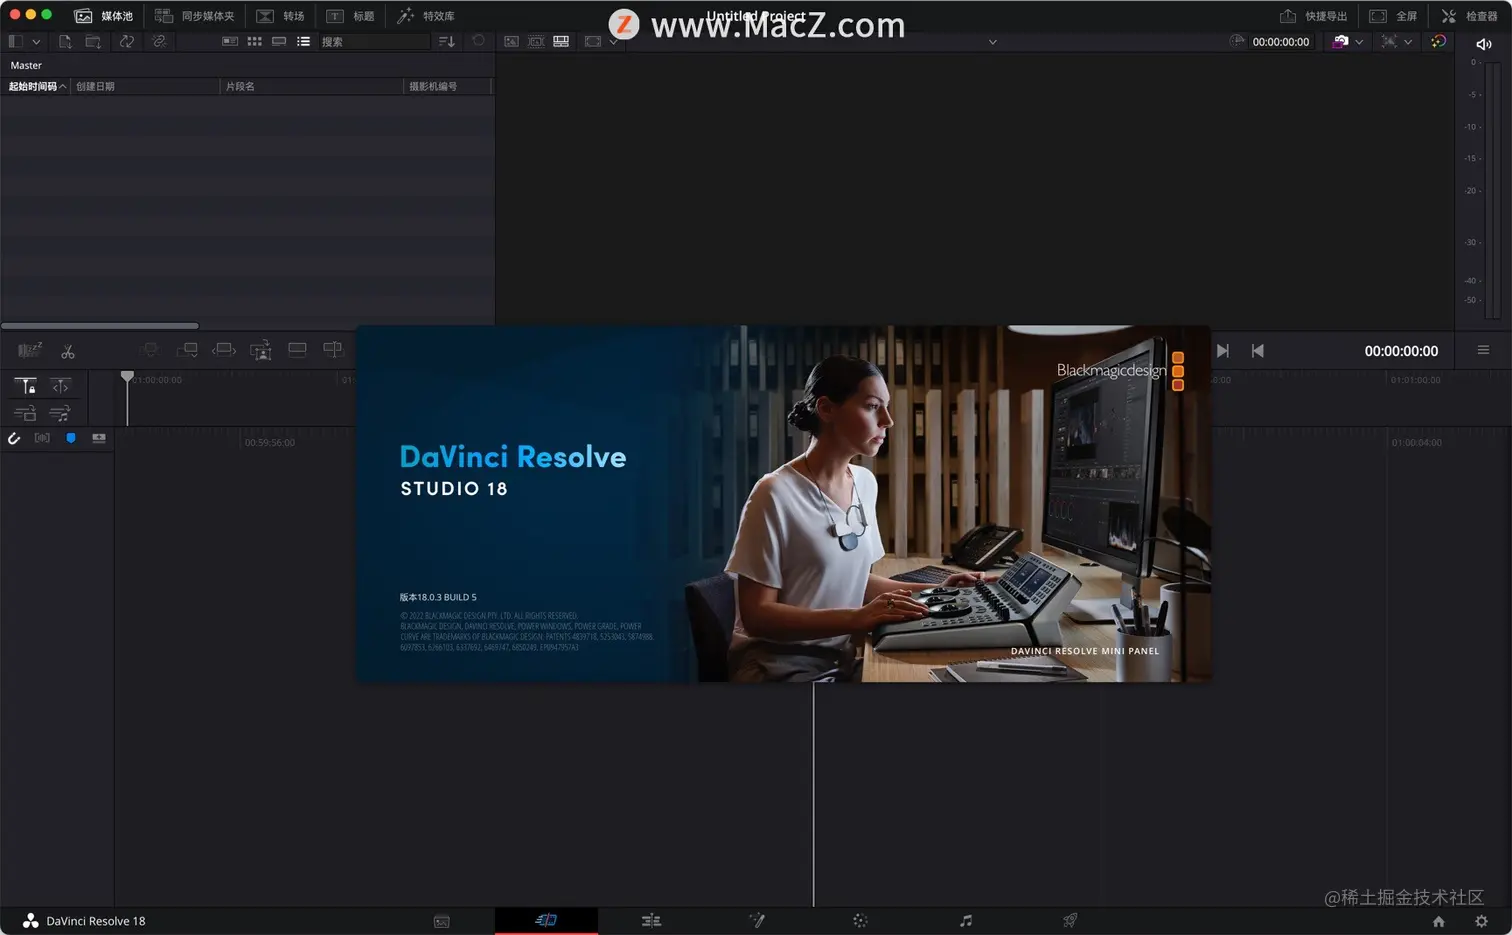
Task: Open the Fusion page wand icon
Action: [756, 920]
